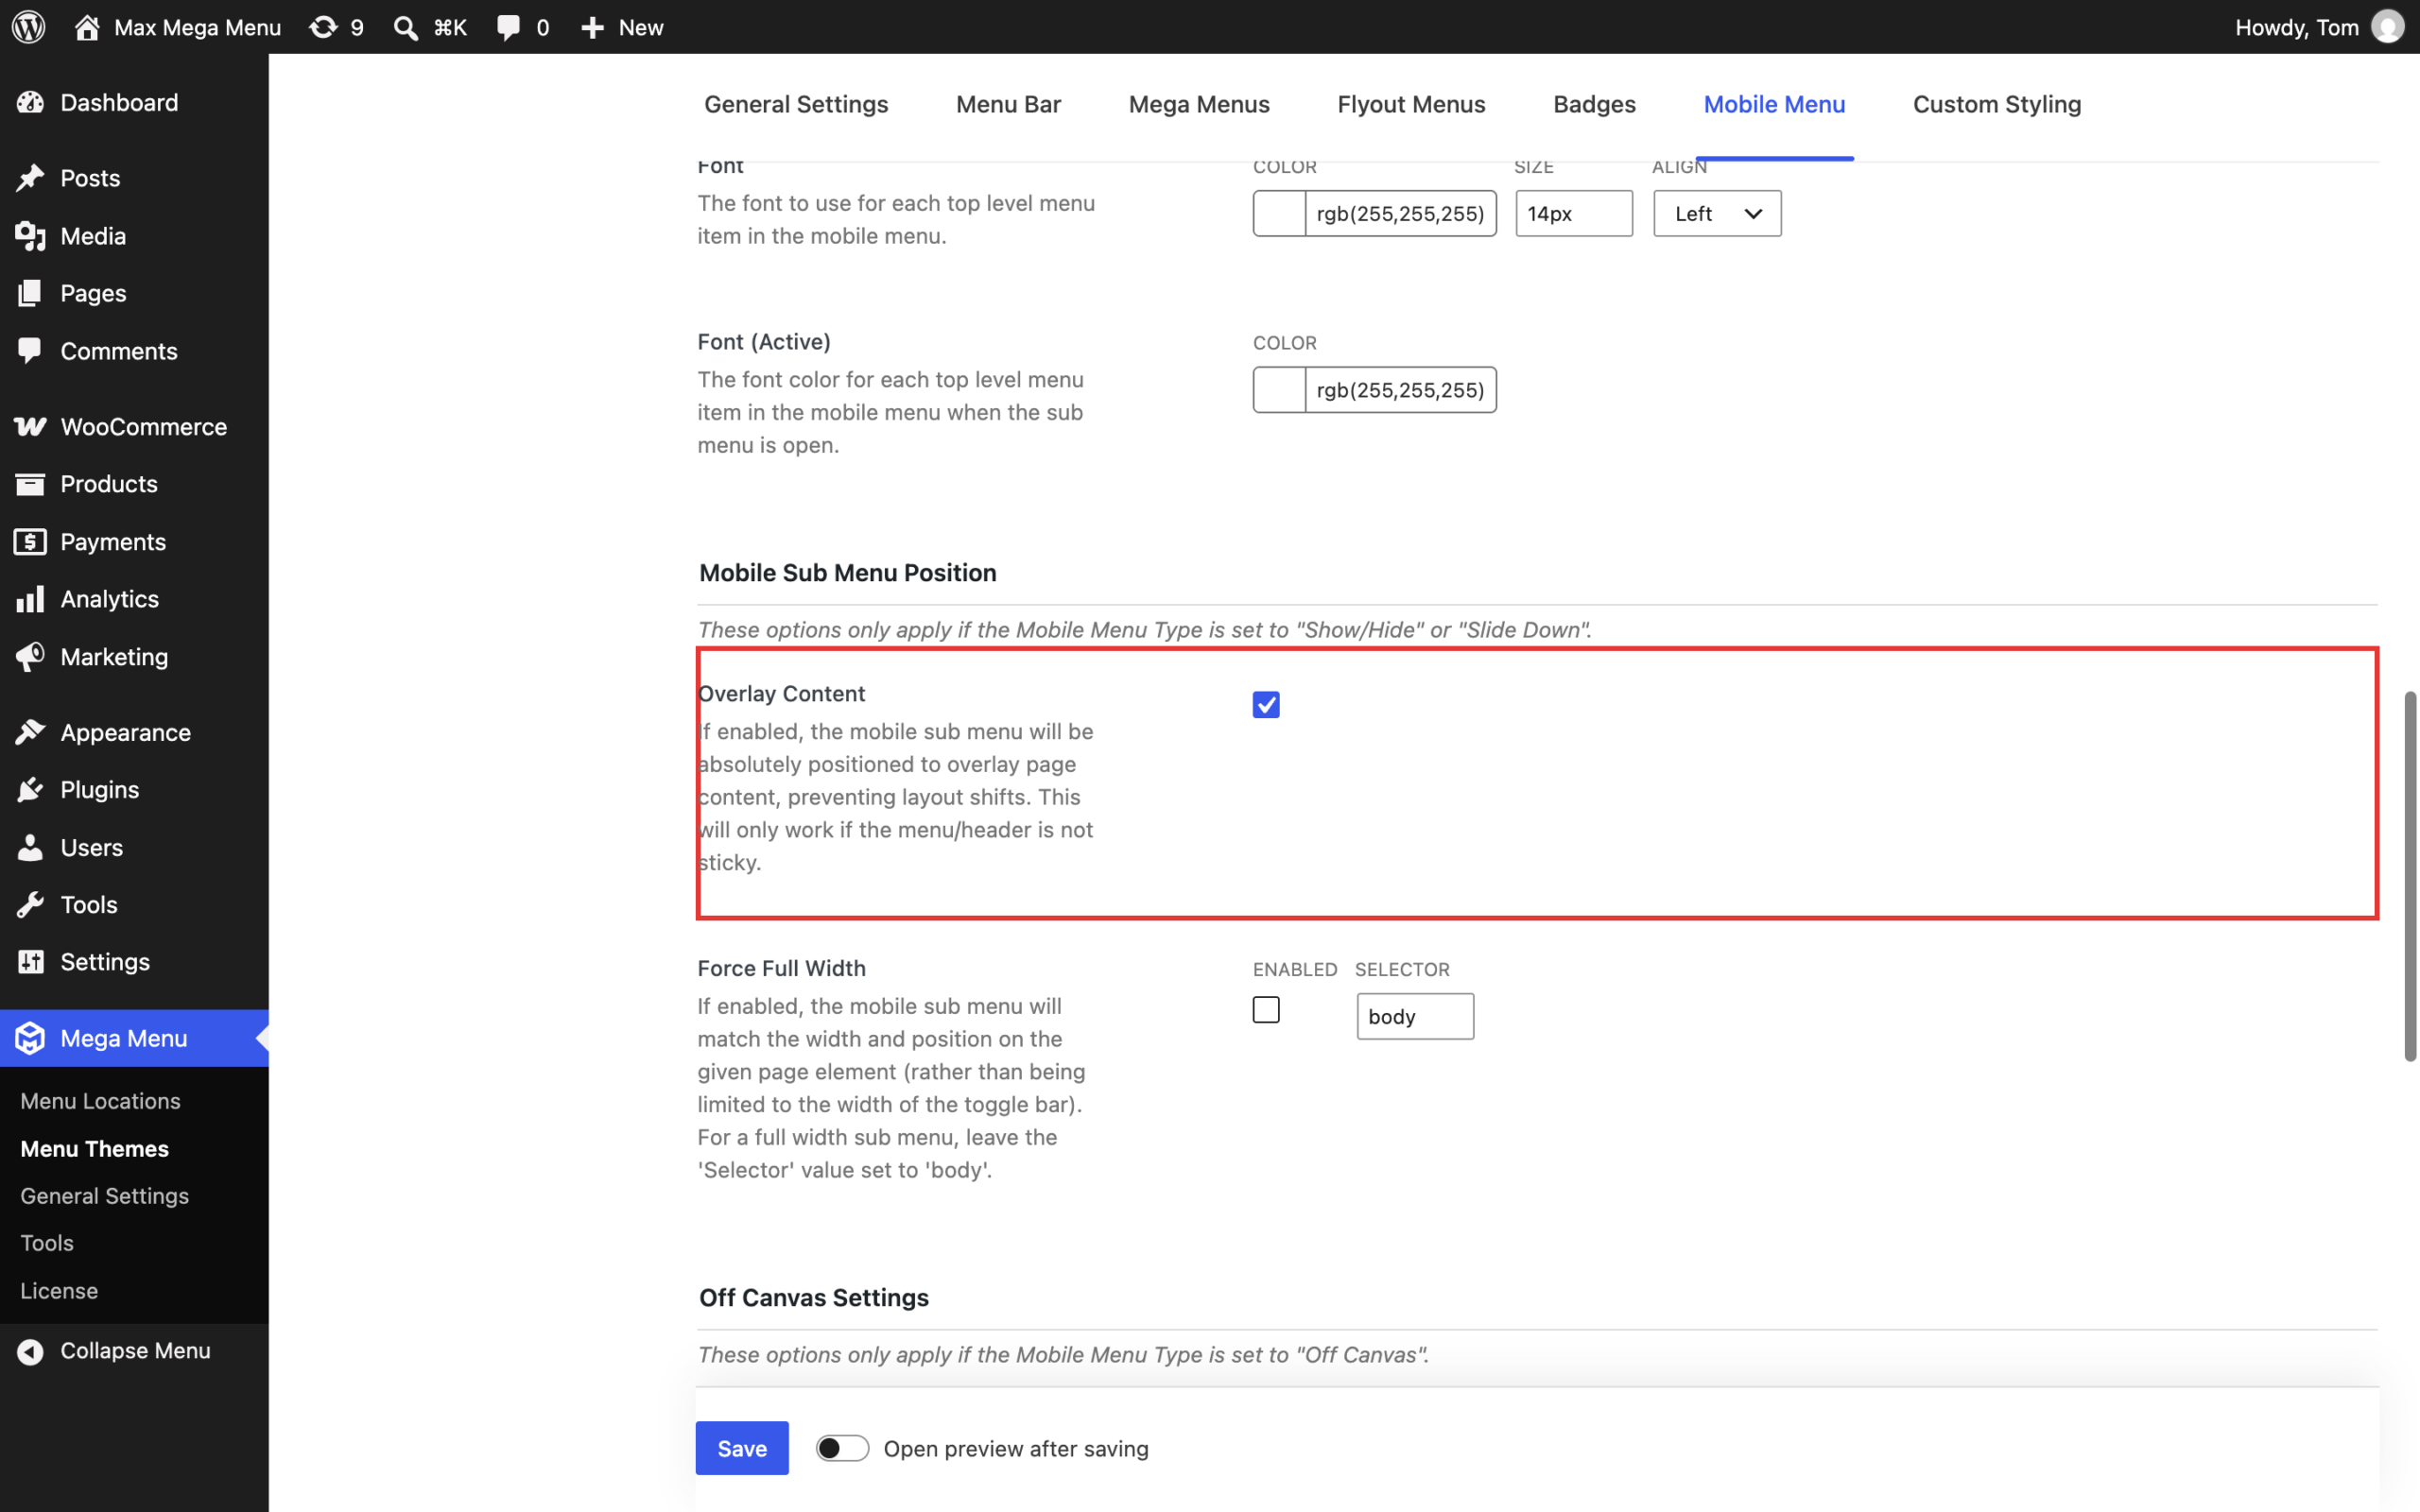Screen dimensions: 2420x1512
Task: Open Appearance in the sidebar
Action: (x=134, y=732)
